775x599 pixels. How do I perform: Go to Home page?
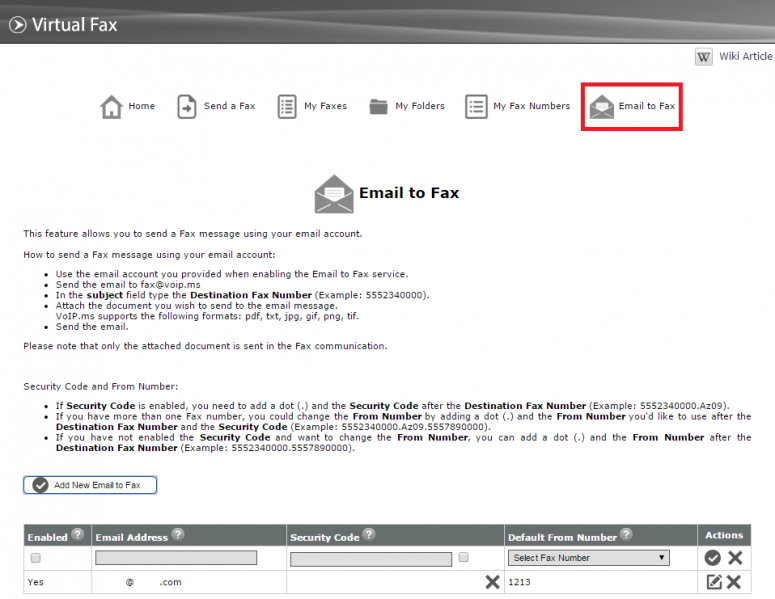click(141, 106)
